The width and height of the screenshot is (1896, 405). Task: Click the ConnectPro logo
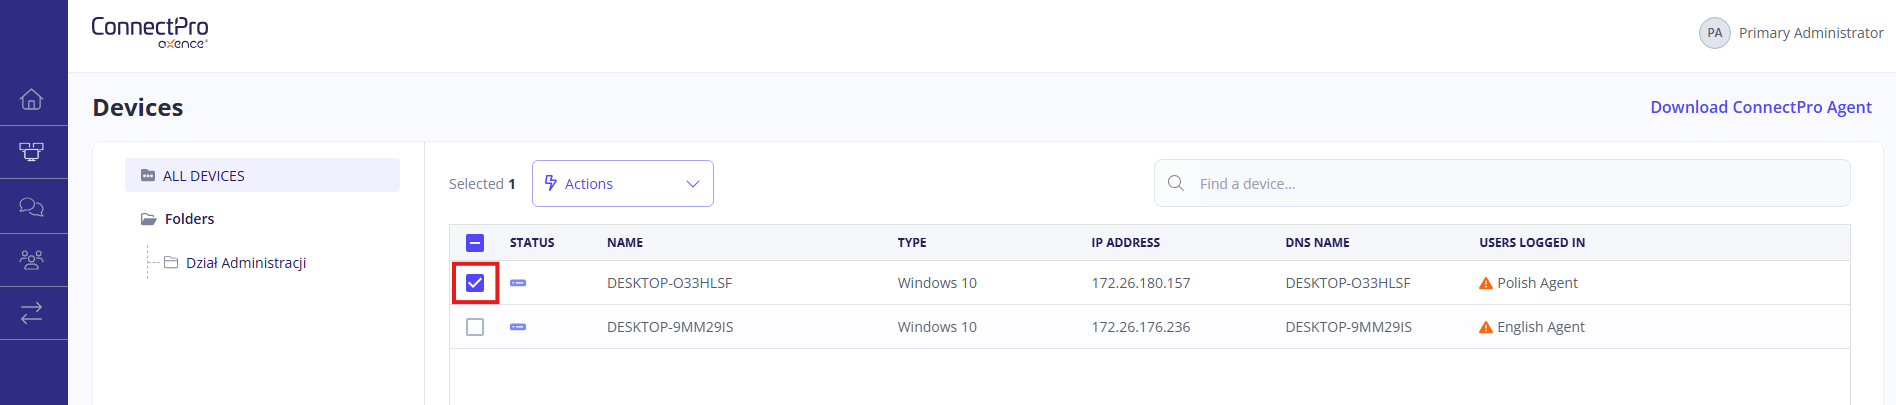[x=150, y=32]
